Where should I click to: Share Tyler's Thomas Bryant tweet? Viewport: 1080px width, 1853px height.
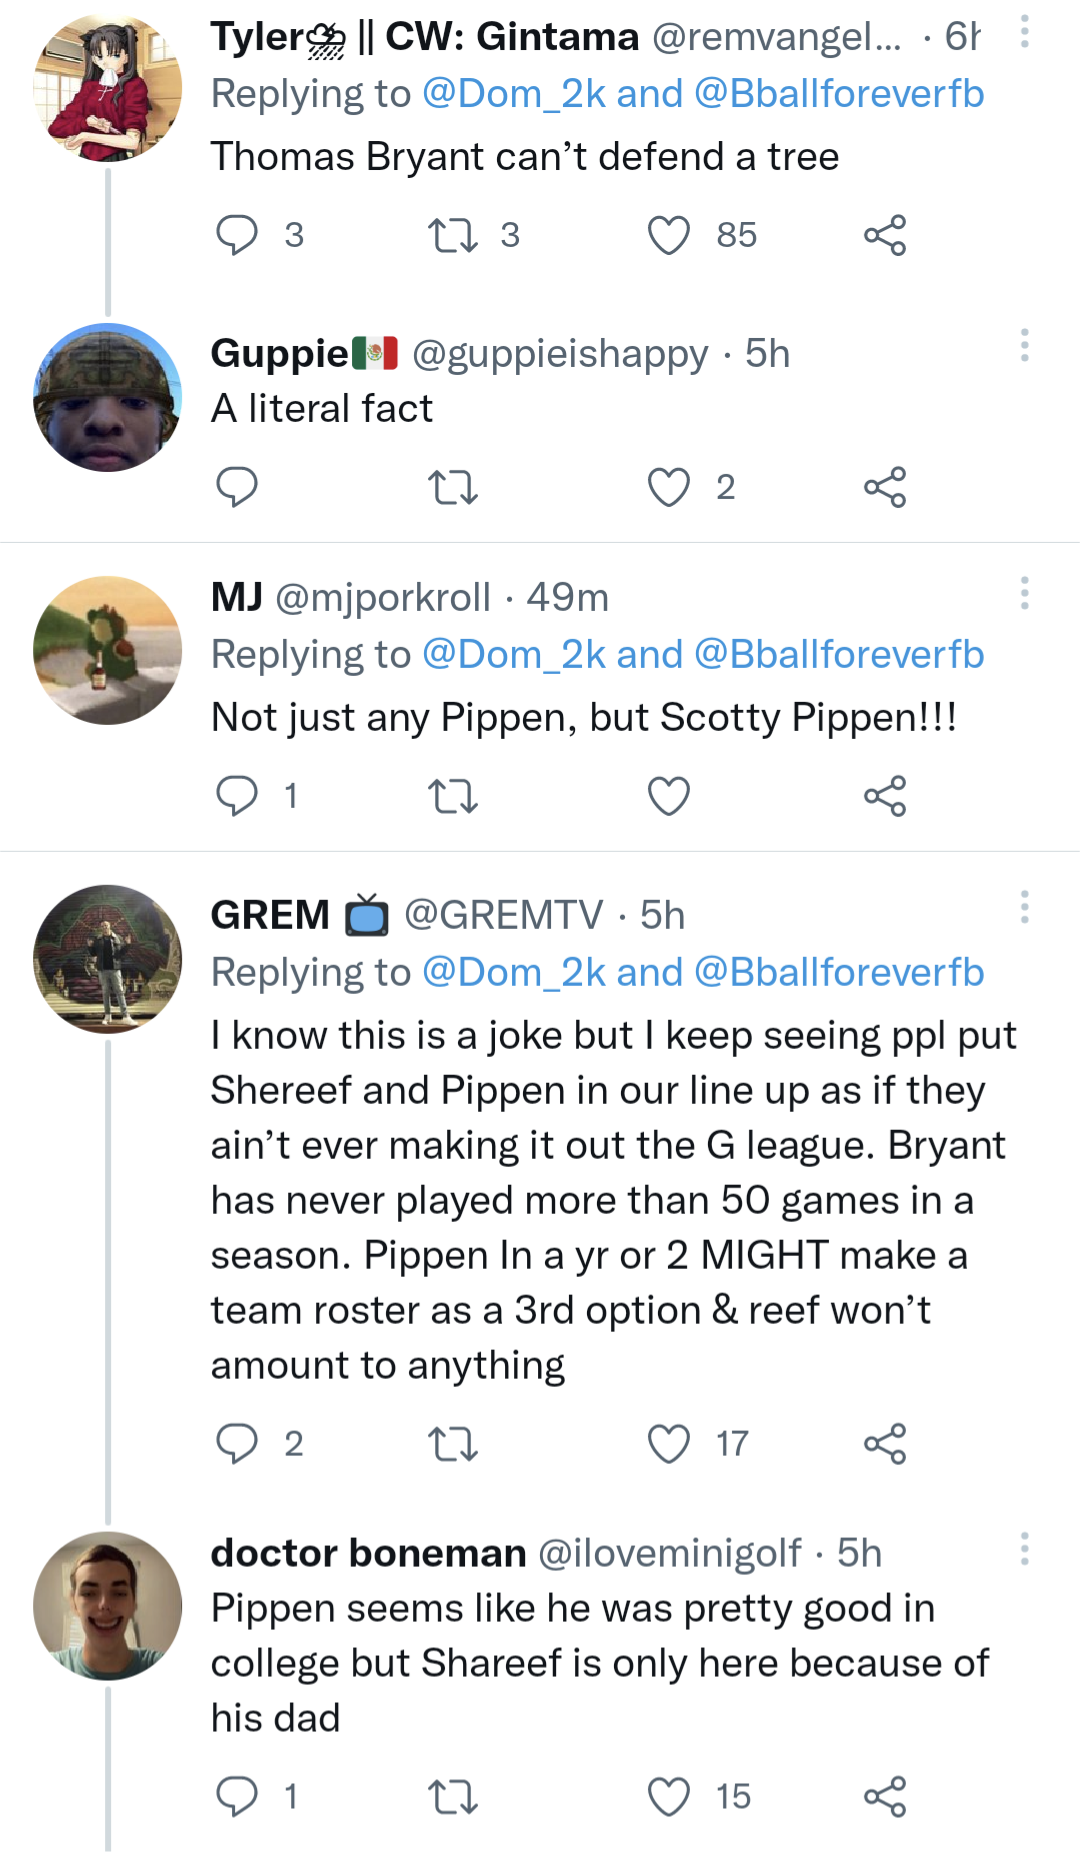[885, 236]
